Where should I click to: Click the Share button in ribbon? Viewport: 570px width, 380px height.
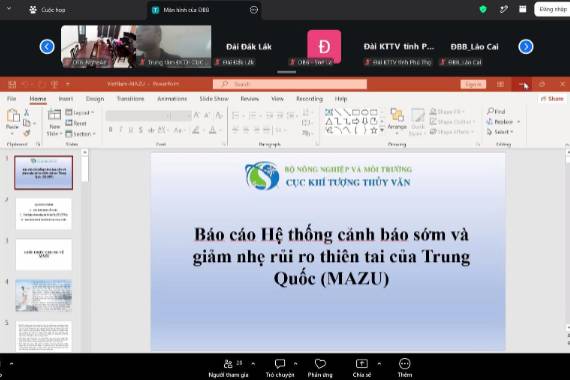click(x=552, y=99)
